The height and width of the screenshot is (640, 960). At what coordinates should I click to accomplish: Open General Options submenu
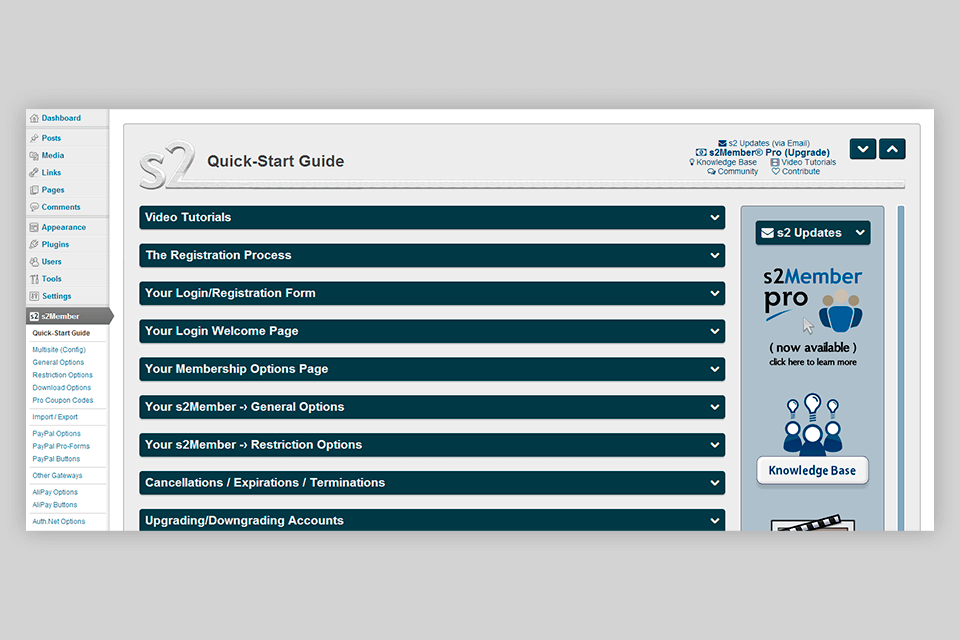tap(58, 363)
